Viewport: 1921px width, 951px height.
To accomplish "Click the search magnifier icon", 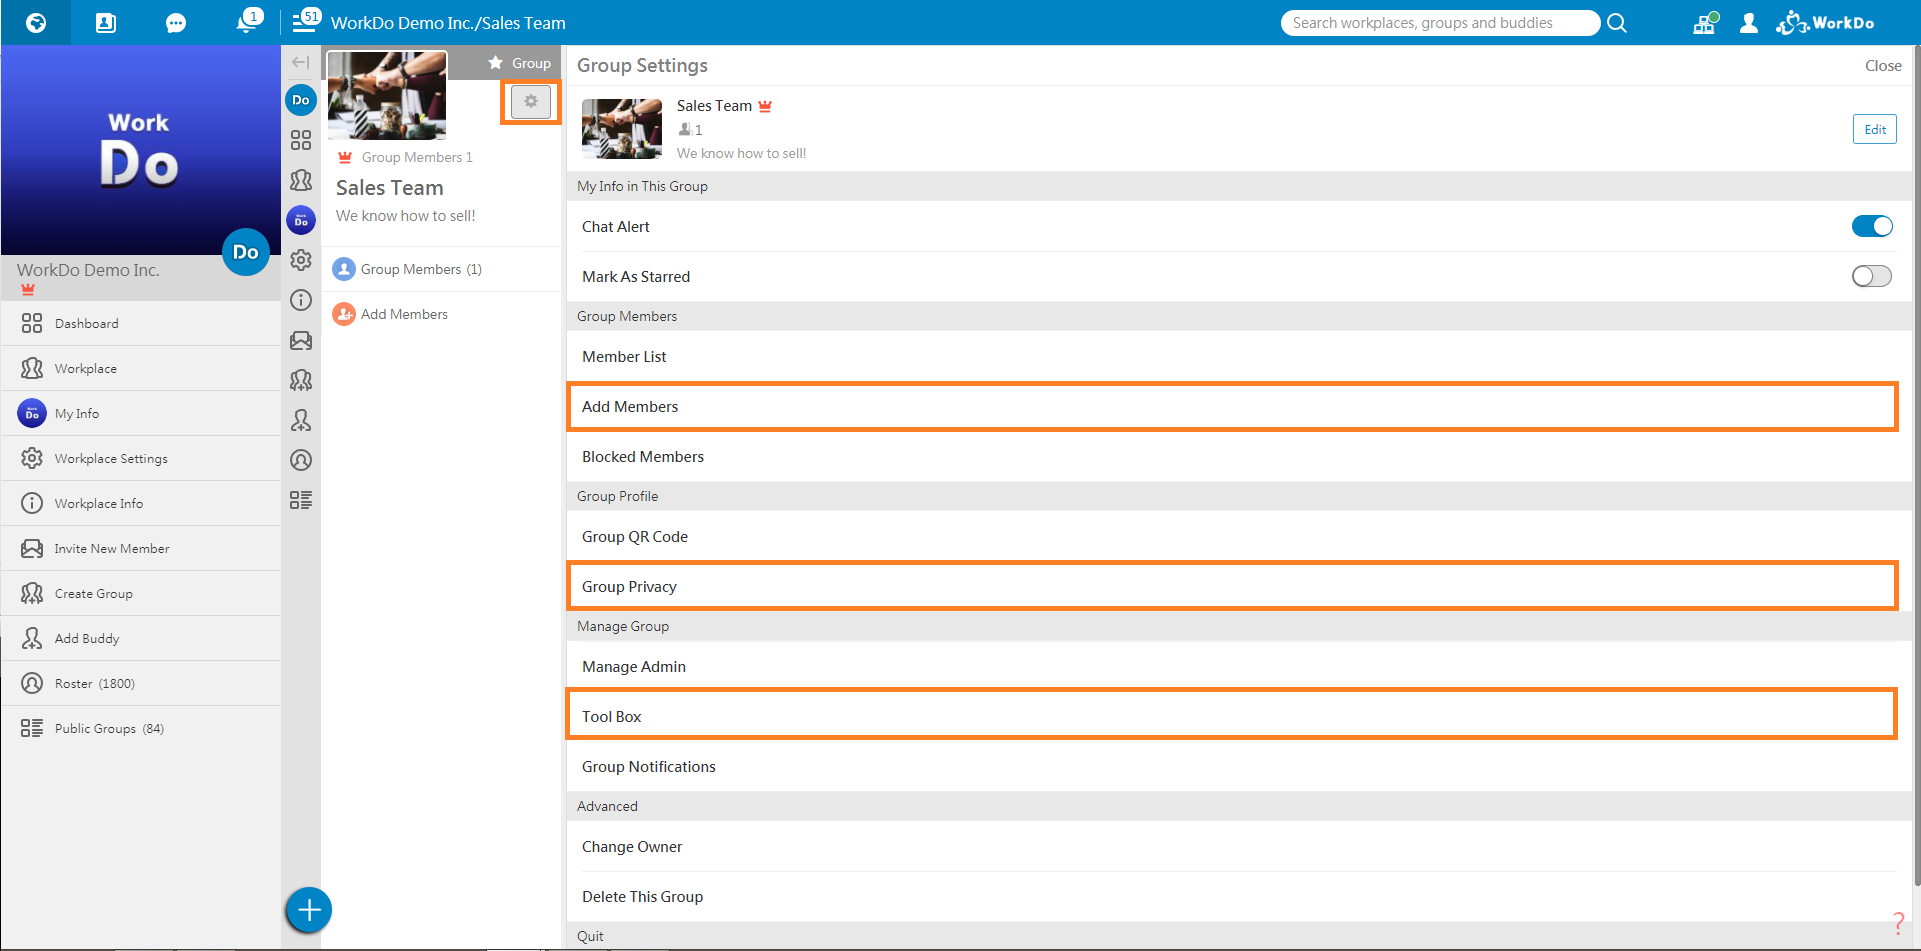I will (1617, 23).
